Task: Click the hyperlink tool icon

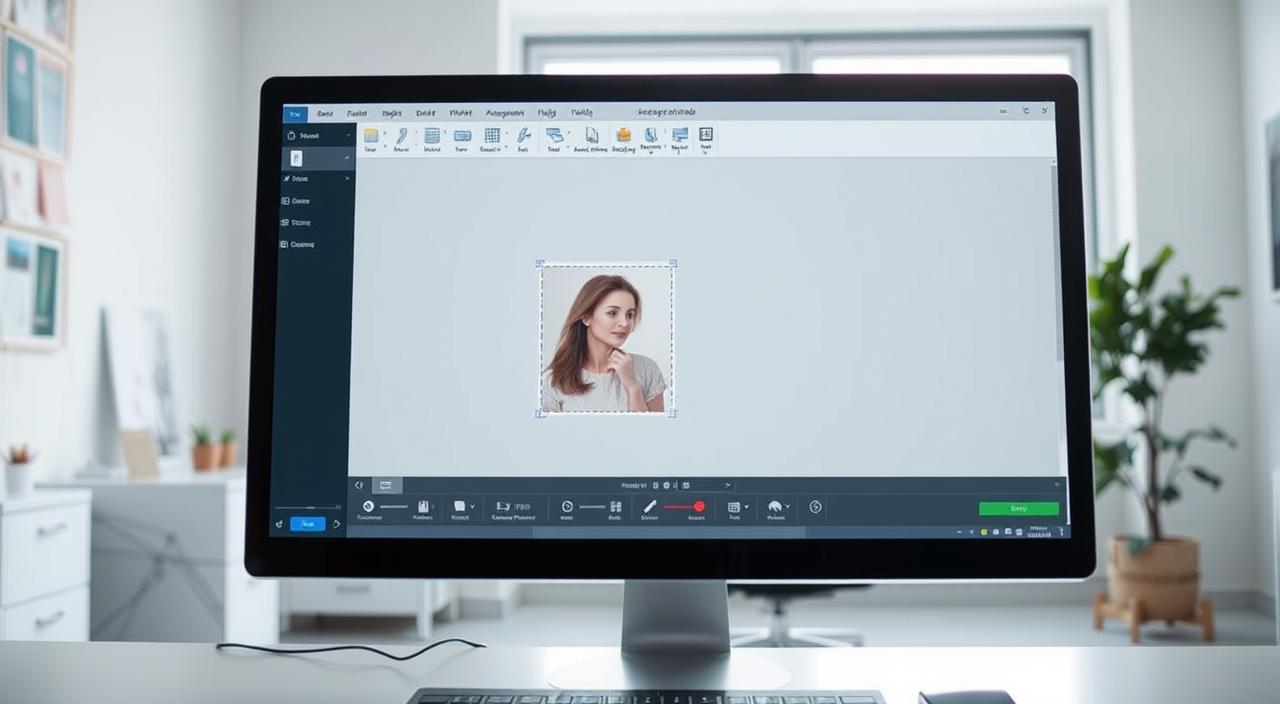Action: (522, 136)
